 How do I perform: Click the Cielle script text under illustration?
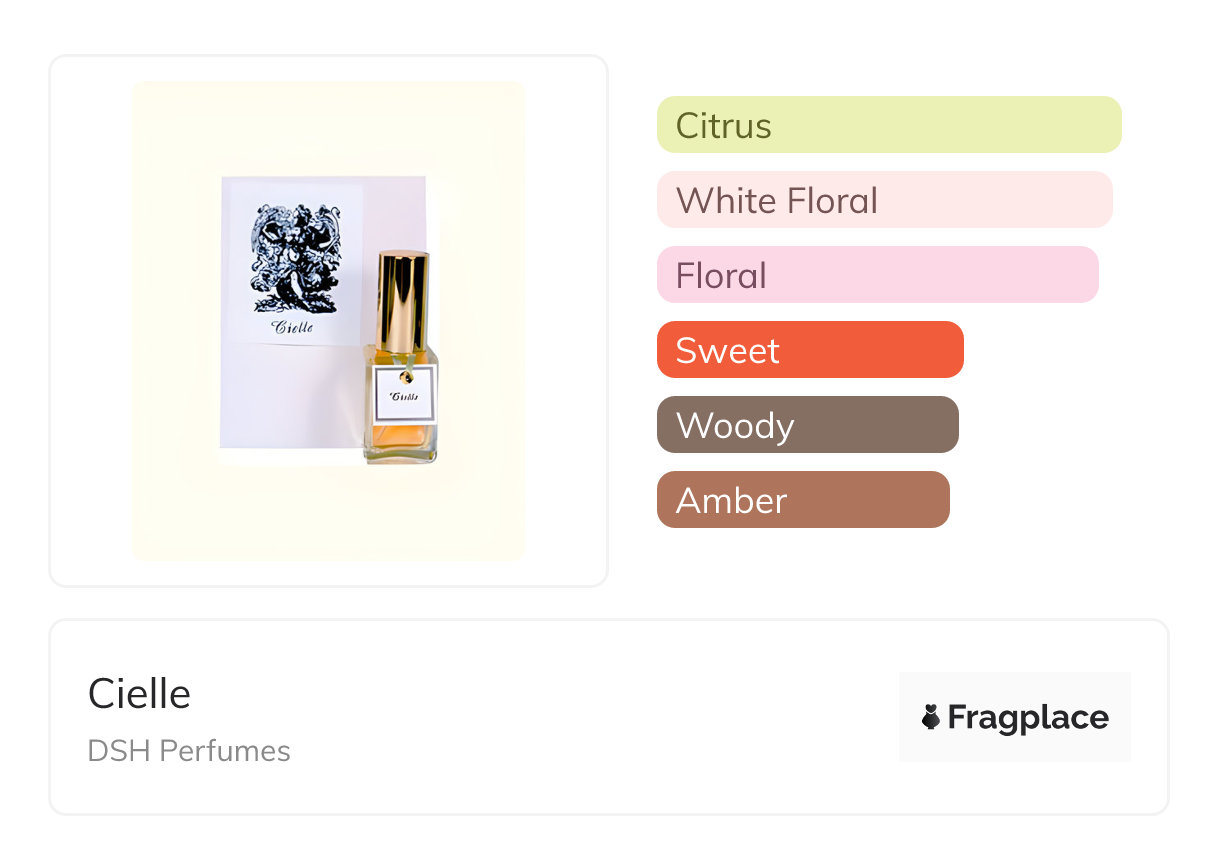coord(292,327)
